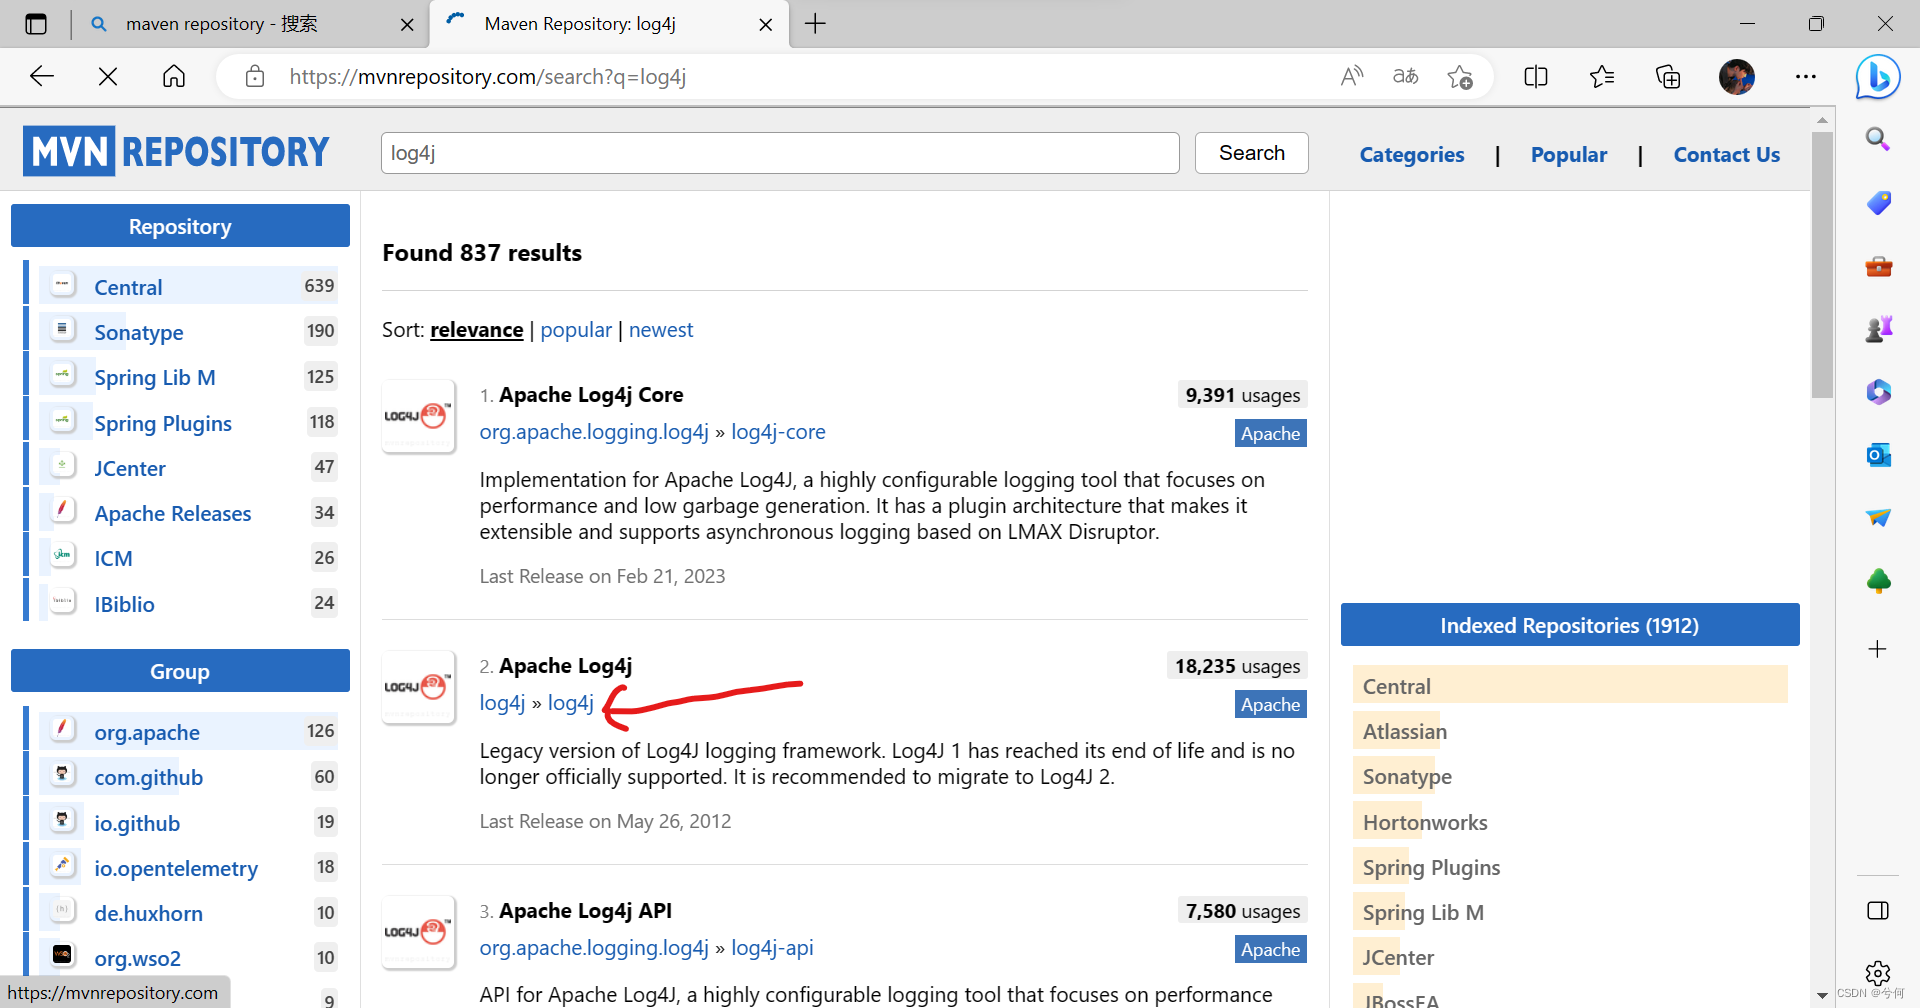1920x1008 pixels.
Task: Open the Popular menu on MVN Repository
Action: click(1568, 154)
